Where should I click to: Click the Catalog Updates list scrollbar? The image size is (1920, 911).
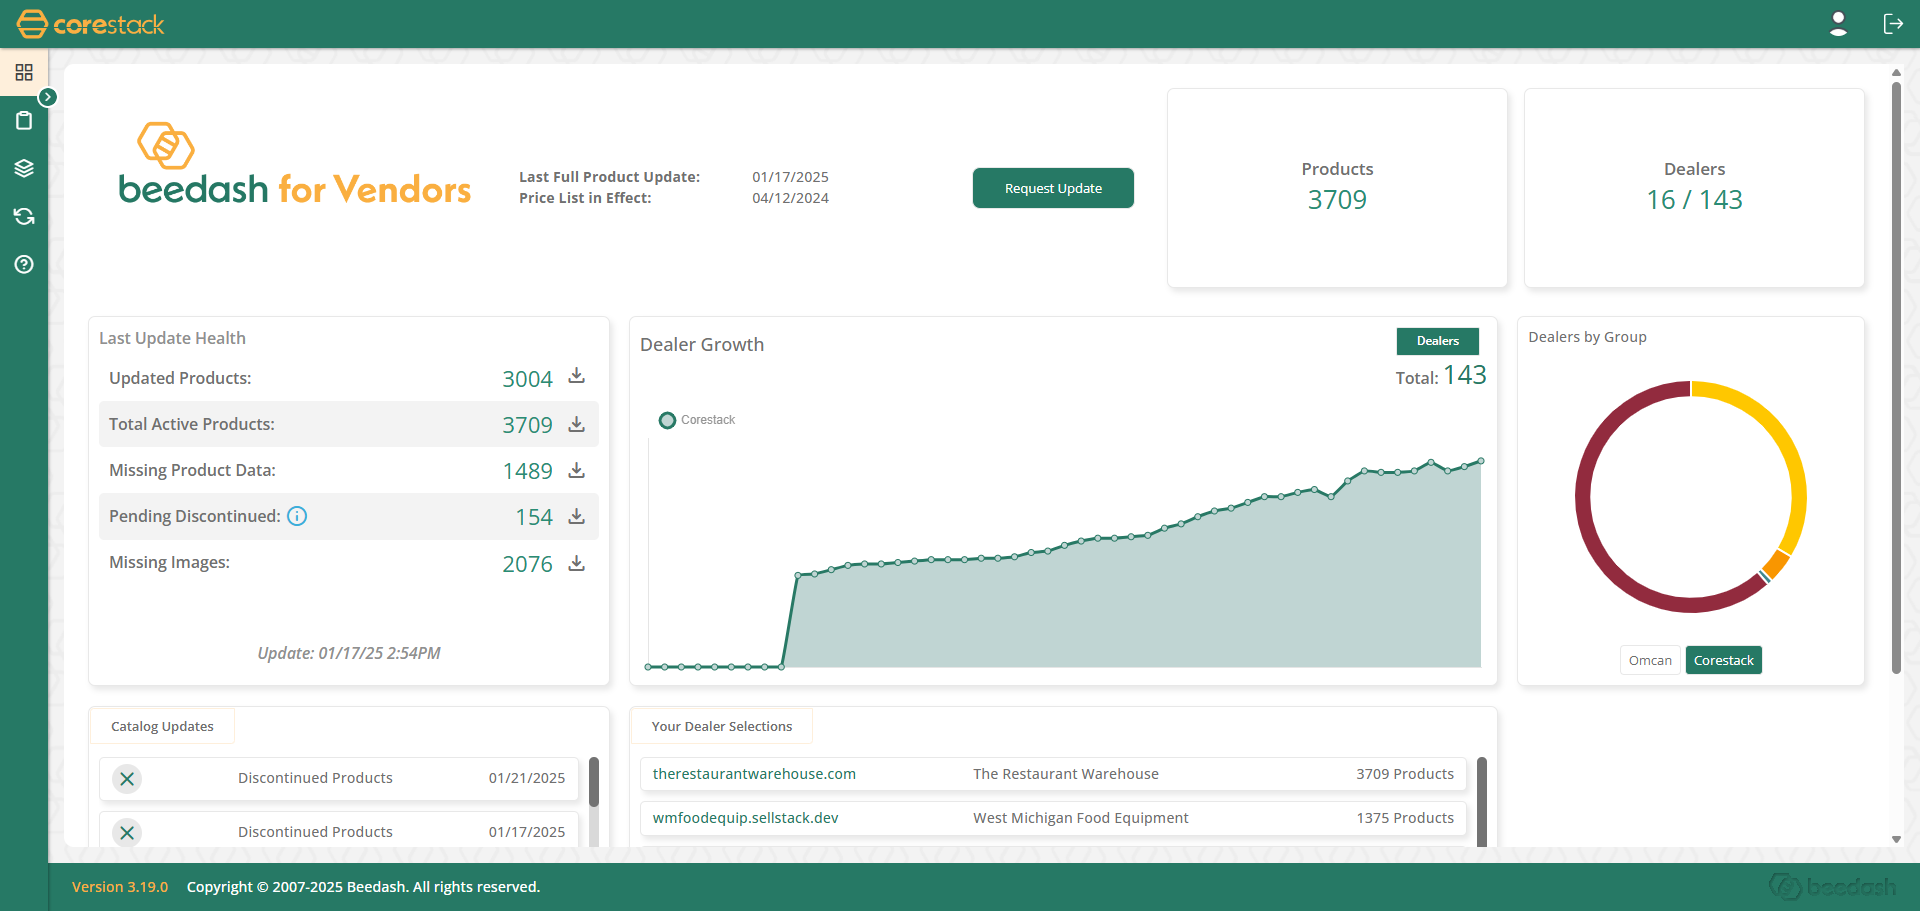pyautogui.click(x=594, y=782)
